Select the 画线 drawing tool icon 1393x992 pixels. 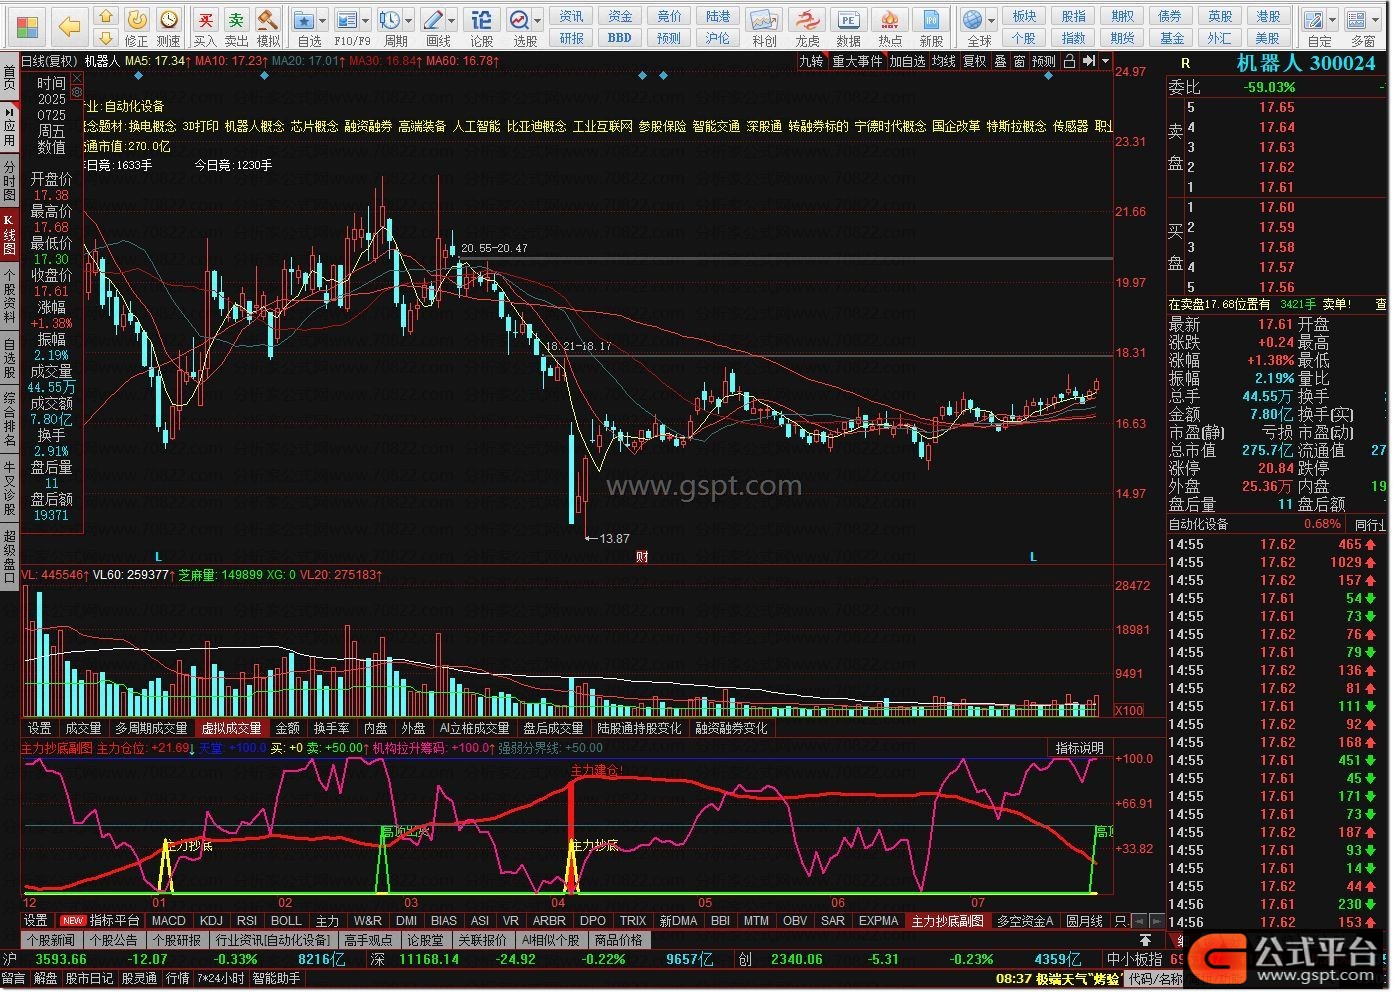point(436,28)
